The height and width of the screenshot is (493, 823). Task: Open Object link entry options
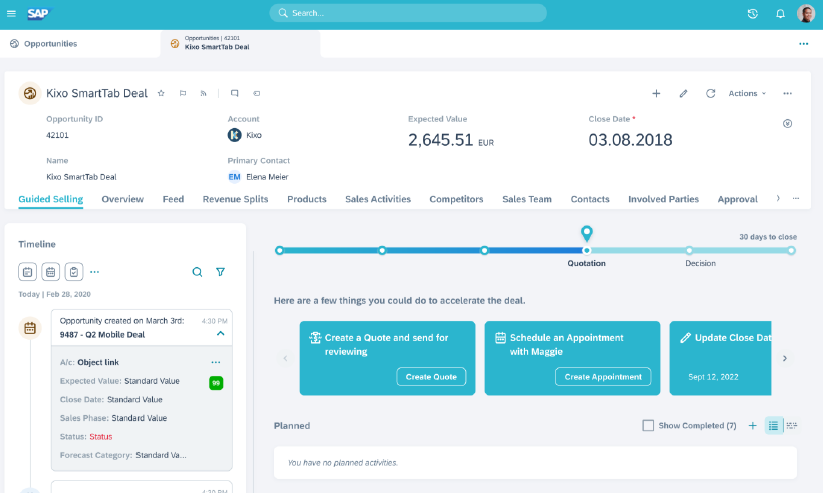(x=216, y=362)
